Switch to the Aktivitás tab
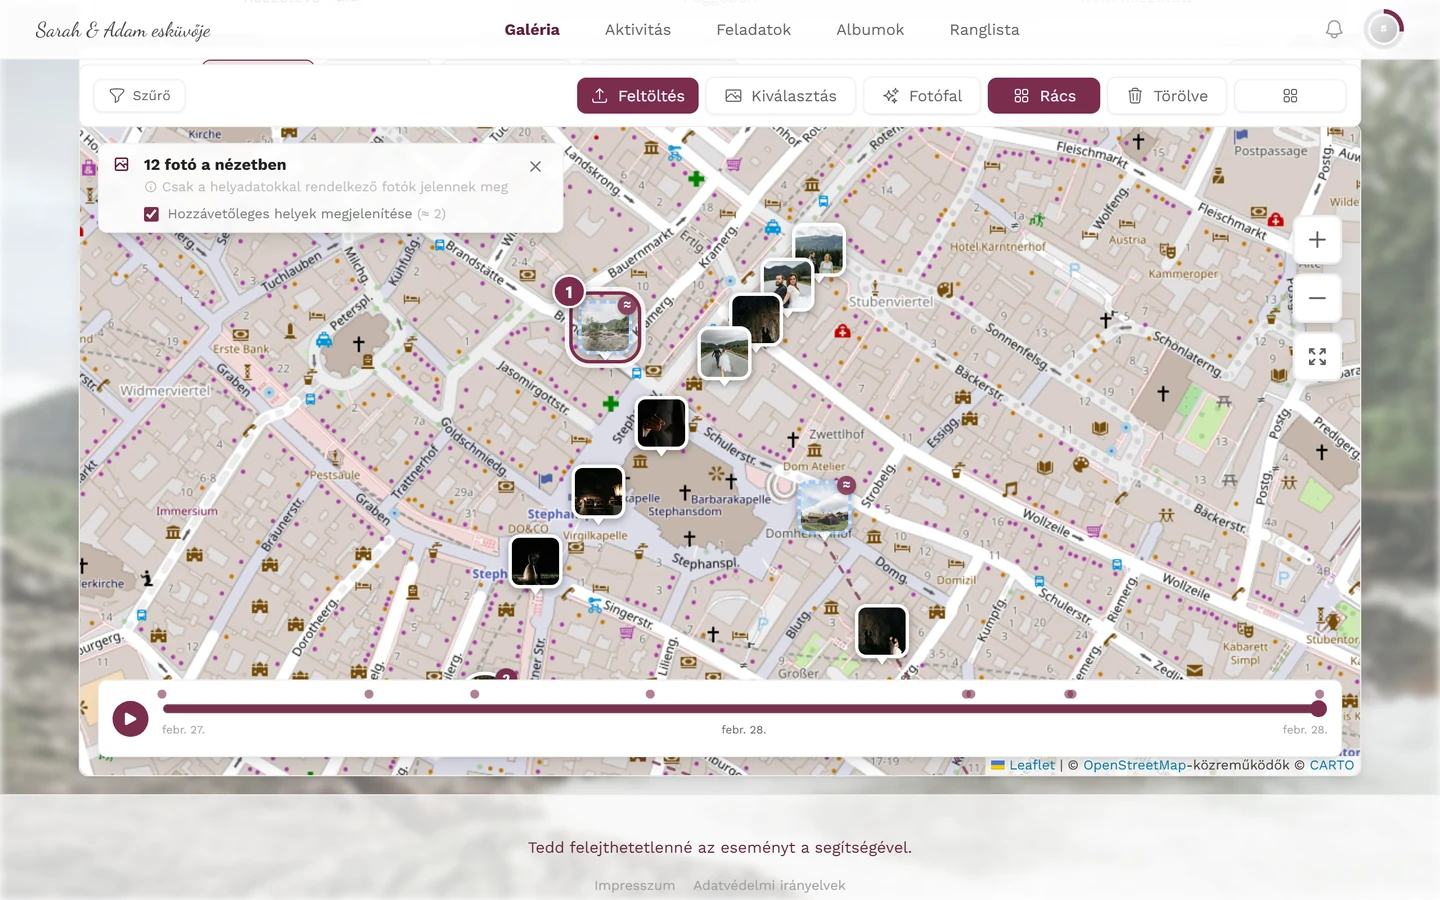The width and height of the screenshot is (1440, 900). tap(638, 30)
